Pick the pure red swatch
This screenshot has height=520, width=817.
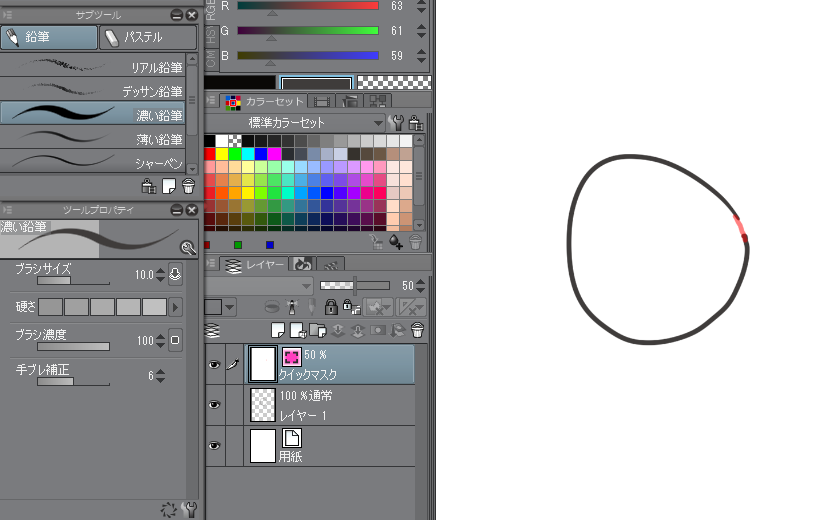[210, 154]
